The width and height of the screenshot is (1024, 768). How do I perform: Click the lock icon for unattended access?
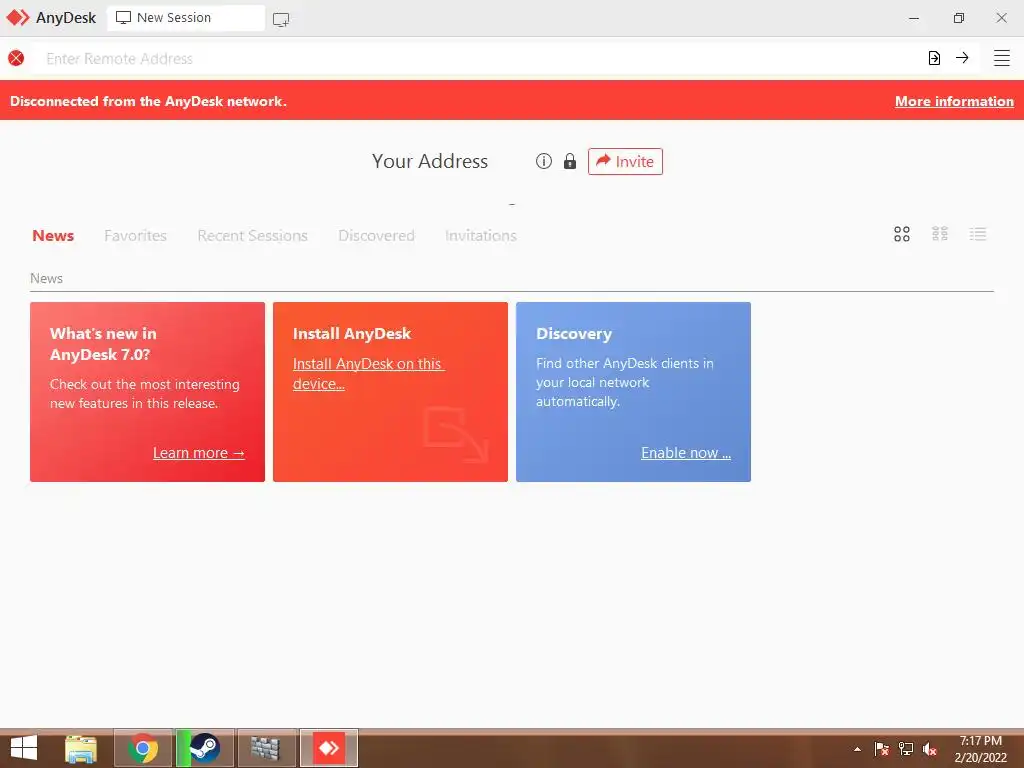tap(569, 161)
